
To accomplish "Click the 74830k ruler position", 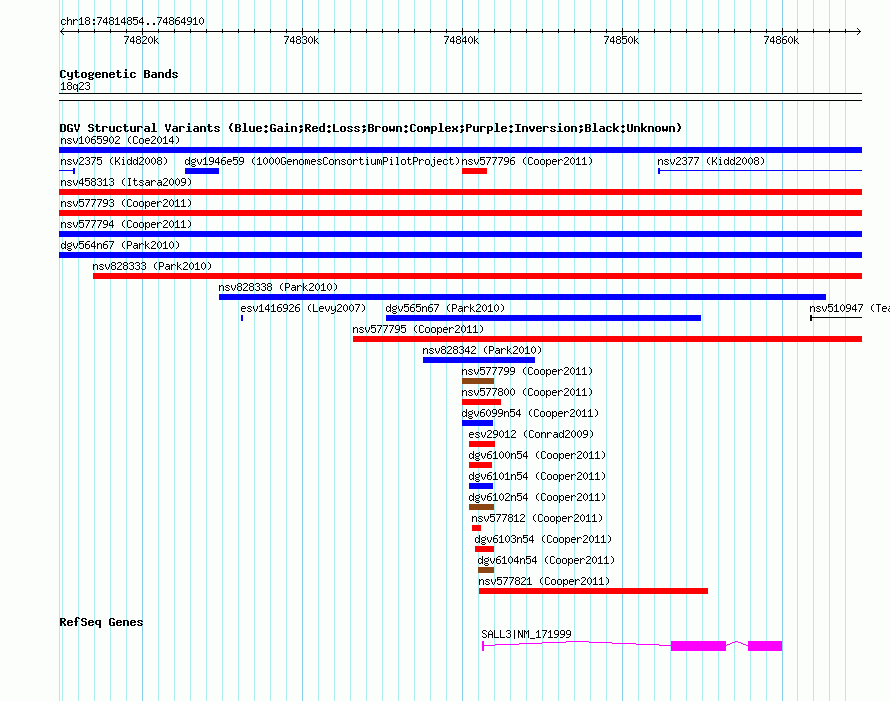I will [x=301, y=40].
